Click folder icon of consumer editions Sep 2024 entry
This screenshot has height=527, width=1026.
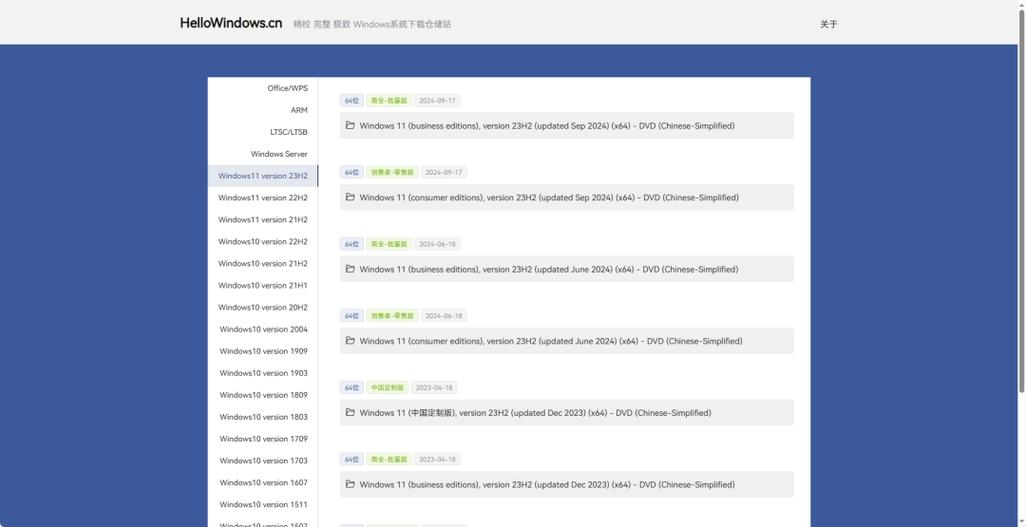pyautogui.click(x=350, y=197)
